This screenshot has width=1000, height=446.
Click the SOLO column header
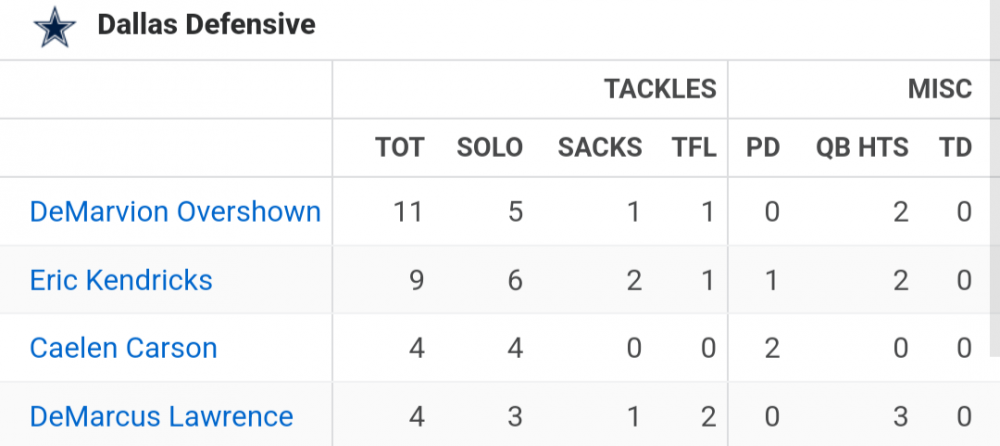(489, 148)
